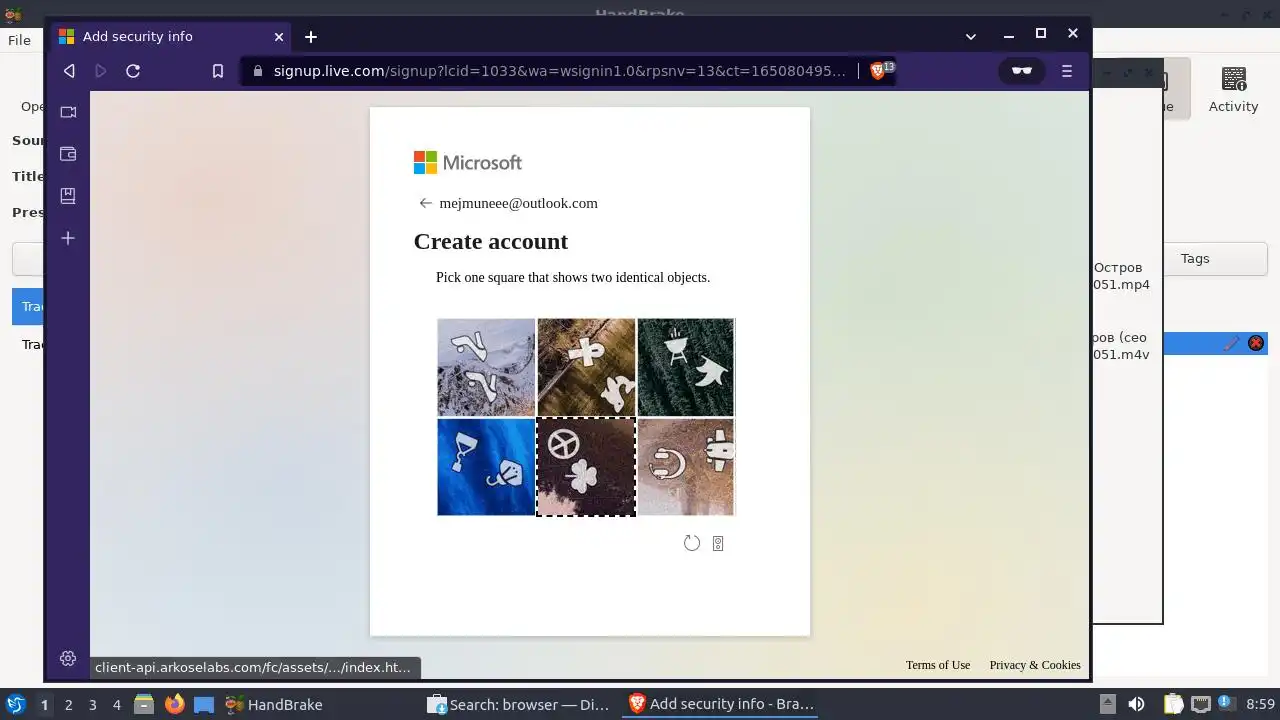Screen dimensions: 1280x720
Task: Open sidebar settings gear icon
Action: pos(68,658)
